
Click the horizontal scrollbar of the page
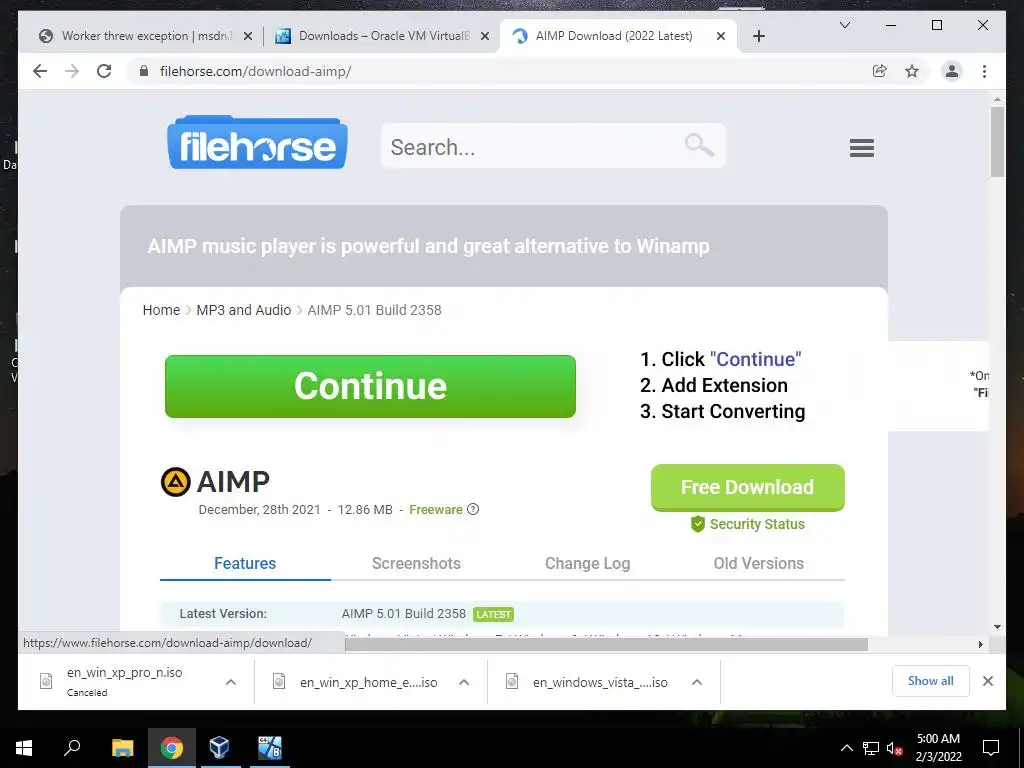click(x=606, y=645)
